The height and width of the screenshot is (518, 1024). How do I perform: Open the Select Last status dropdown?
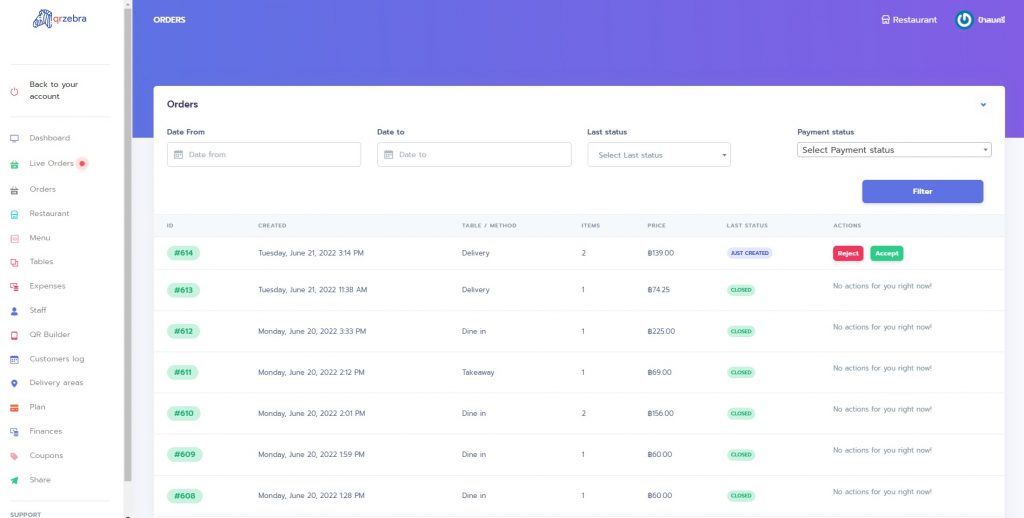[x=659, y=155]
